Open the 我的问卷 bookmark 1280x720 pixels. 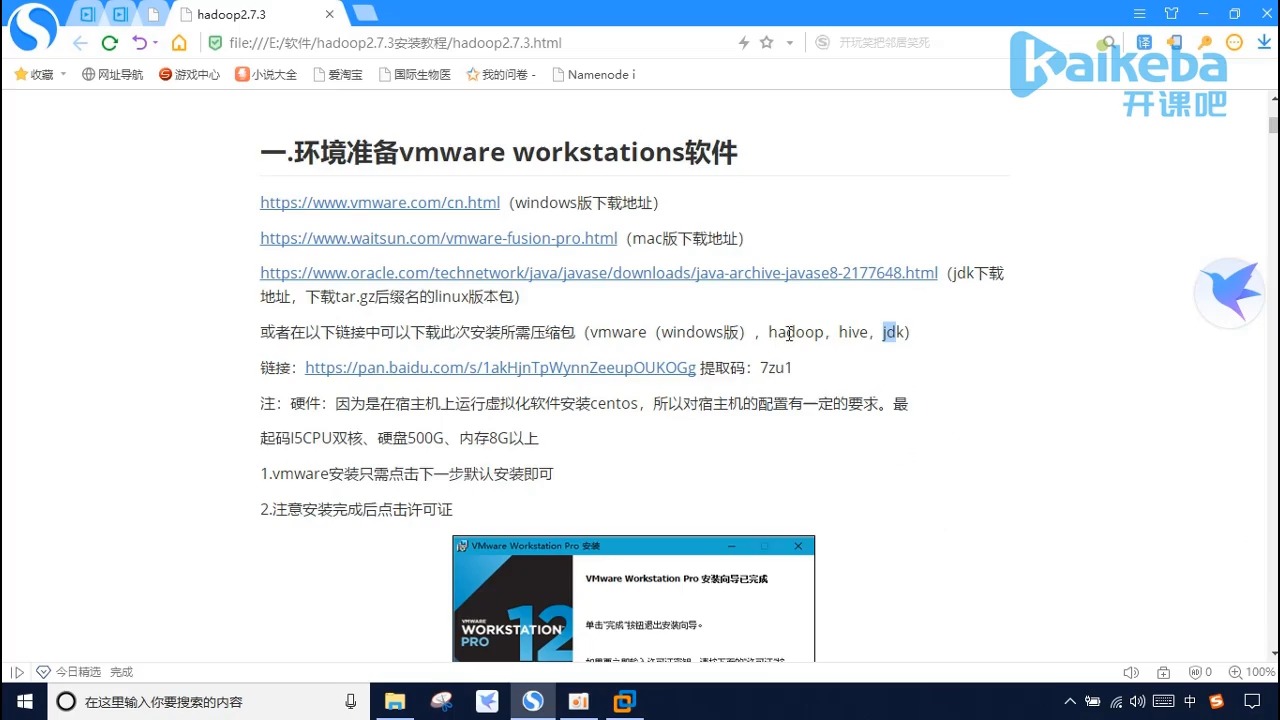[500, 74]
